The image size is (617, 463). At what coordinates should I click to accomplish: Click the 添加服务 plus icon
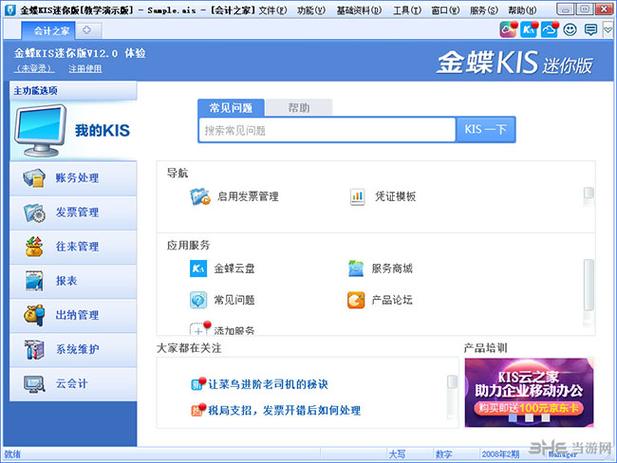pyautogui.click(x=200, y=329)
